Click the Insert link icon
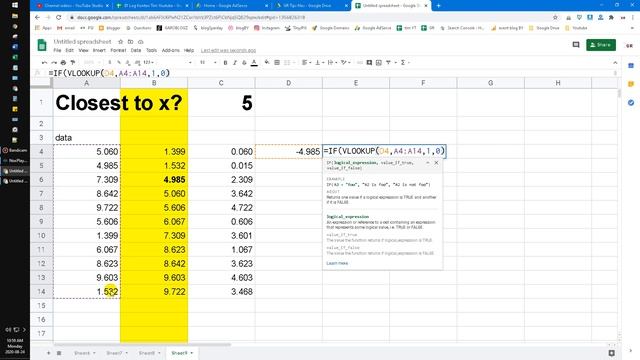 click(x=360, y=62)
